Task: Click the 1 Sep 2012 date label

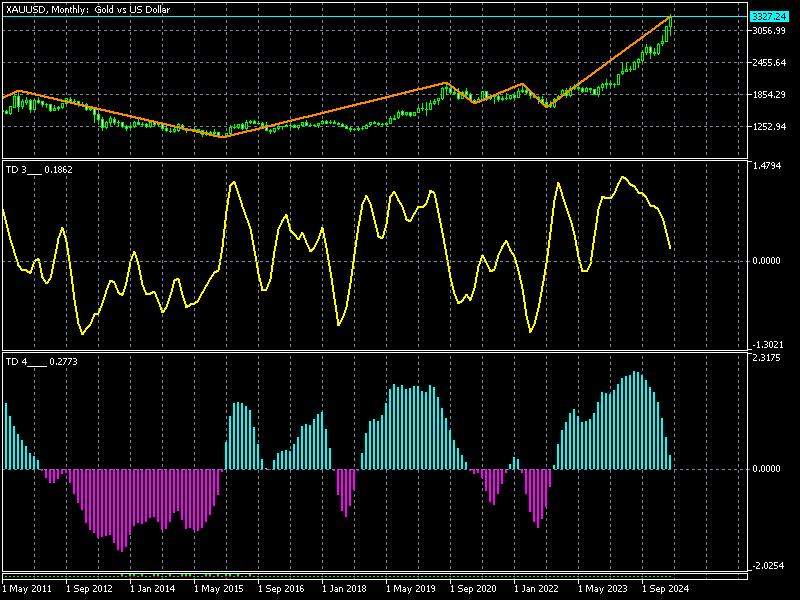Action: [89, 589]
